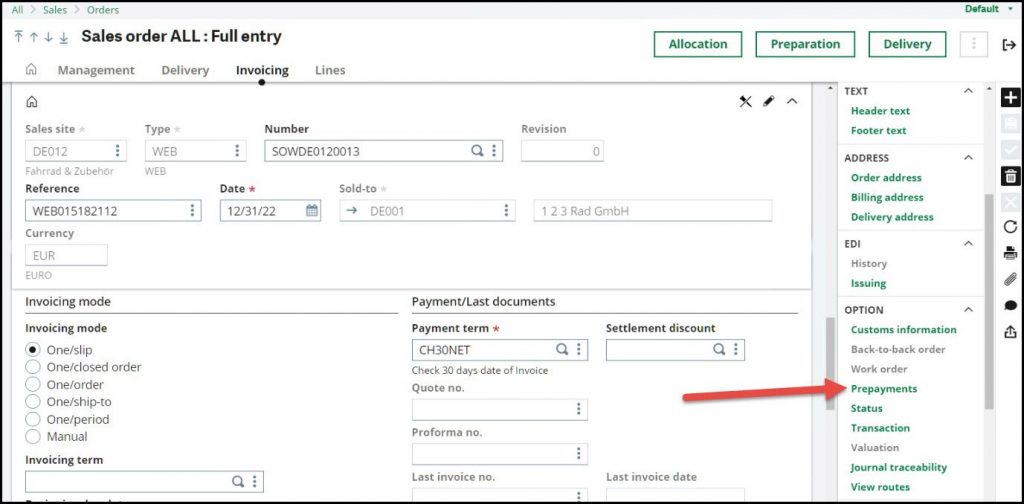Open Sold-to field actions dots
Image resolution: width=1024 pixels, height=504 pixels.
[506, 210]
